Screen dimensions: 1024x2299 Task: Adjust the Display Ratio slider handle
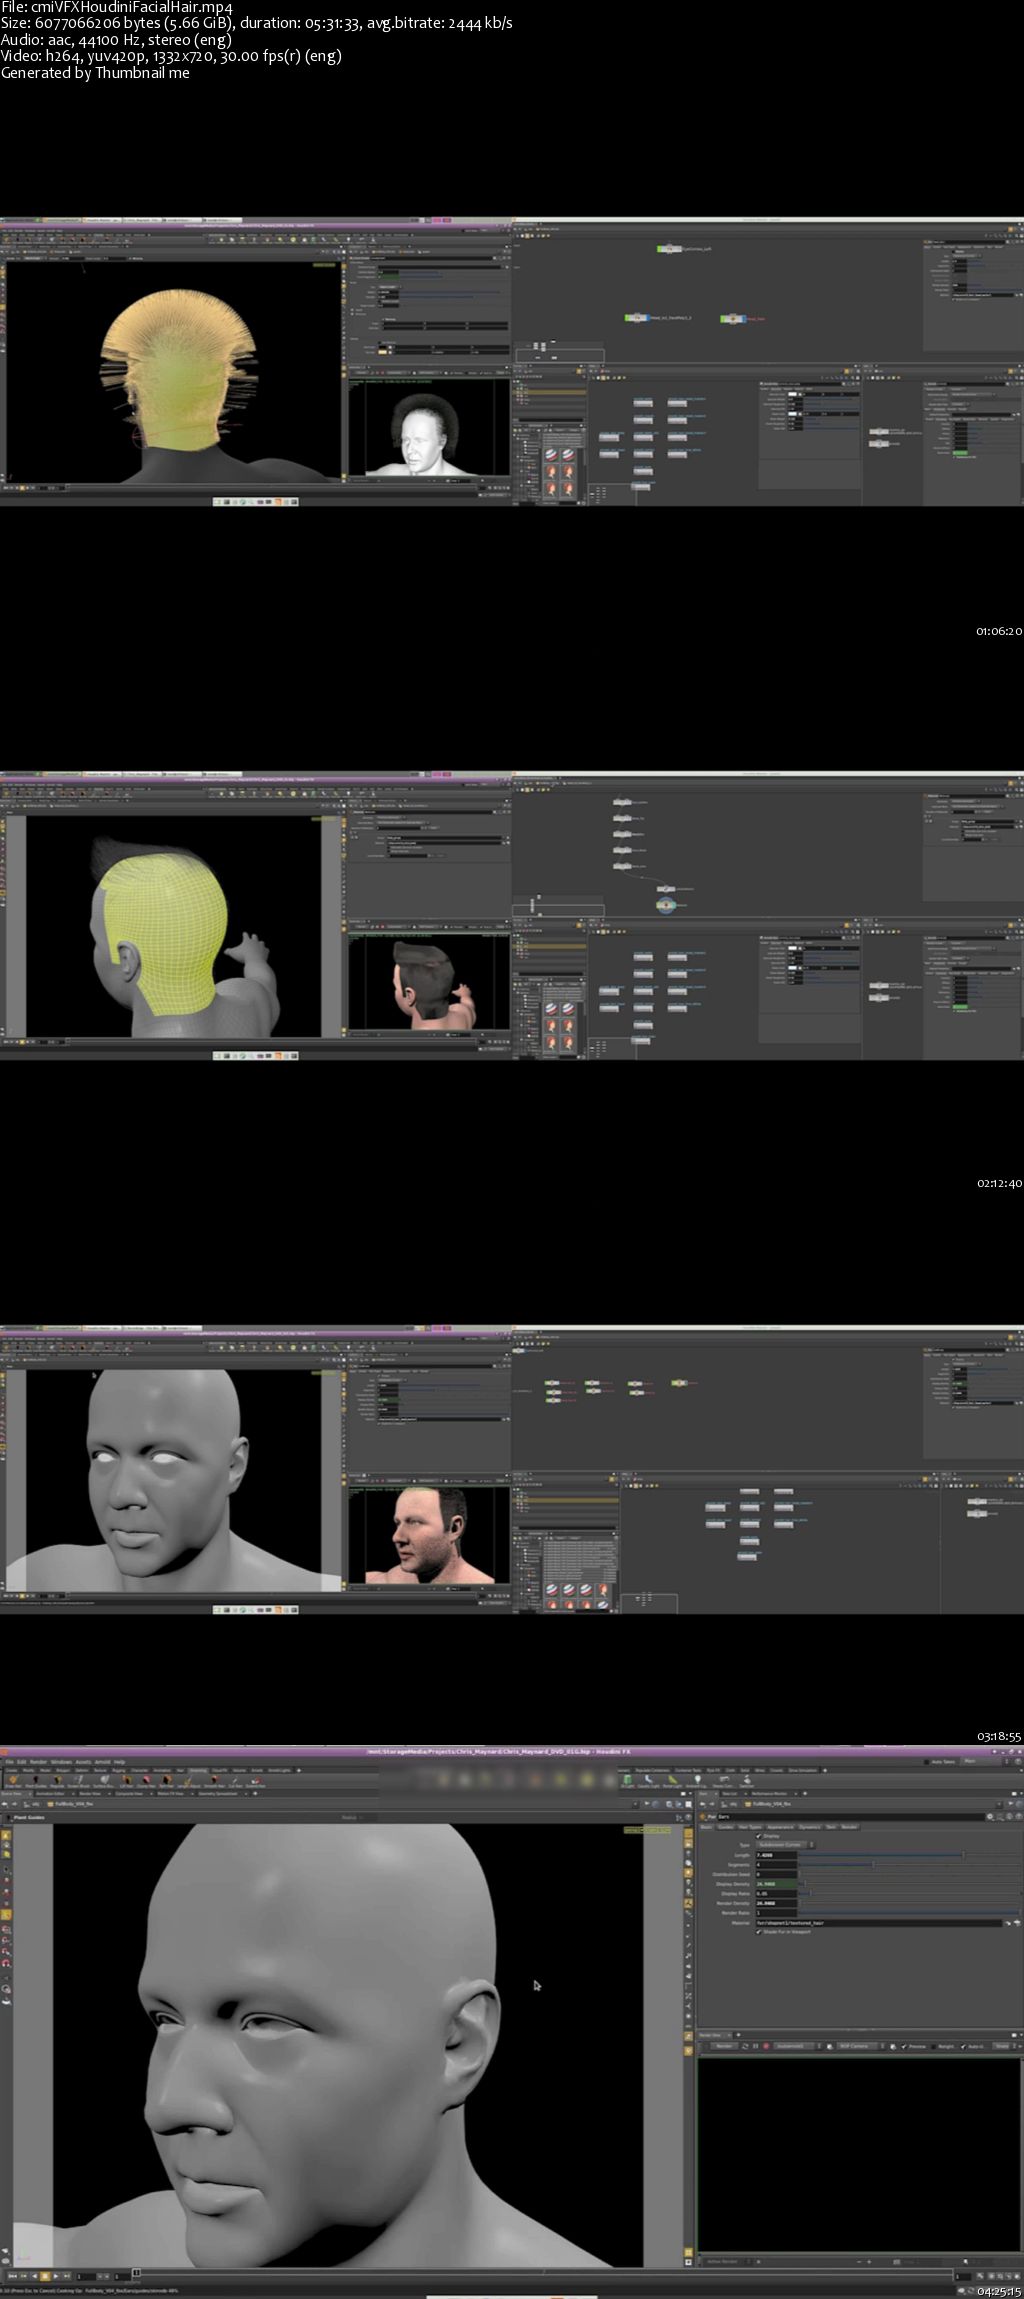click(811, 1893)
